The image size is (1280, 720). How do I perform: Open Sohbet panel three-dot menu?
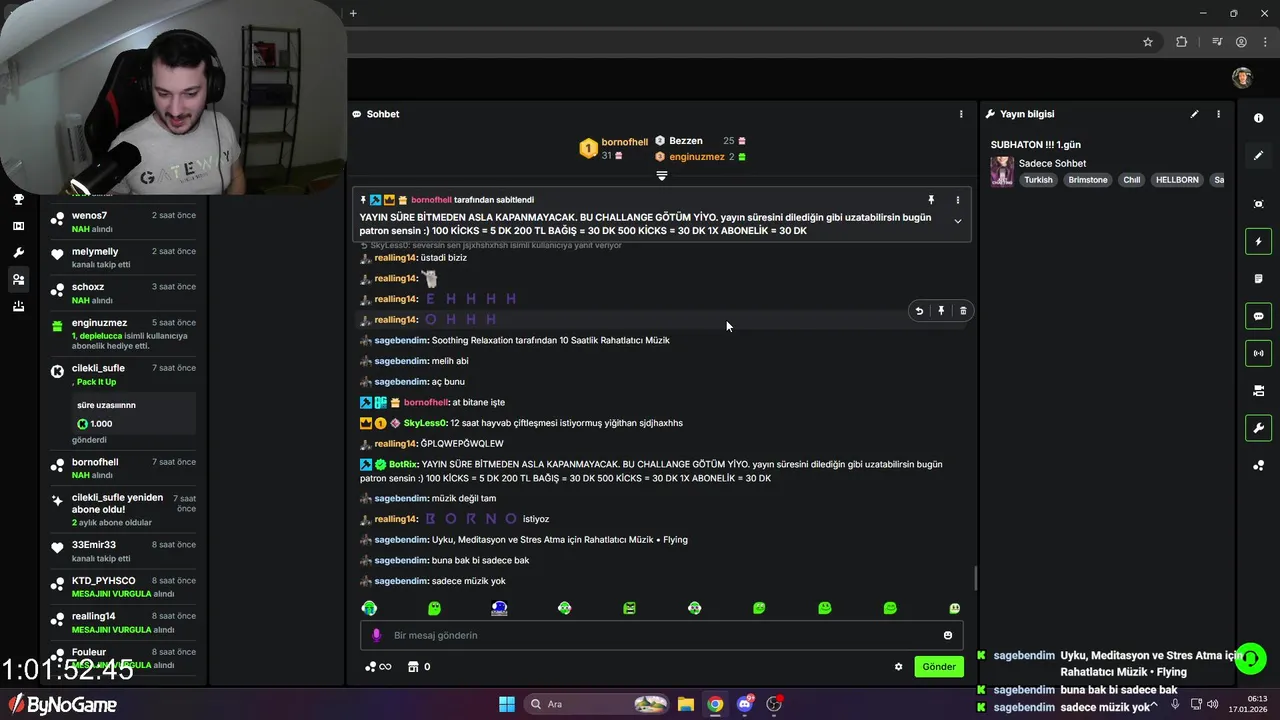point(961,114)
